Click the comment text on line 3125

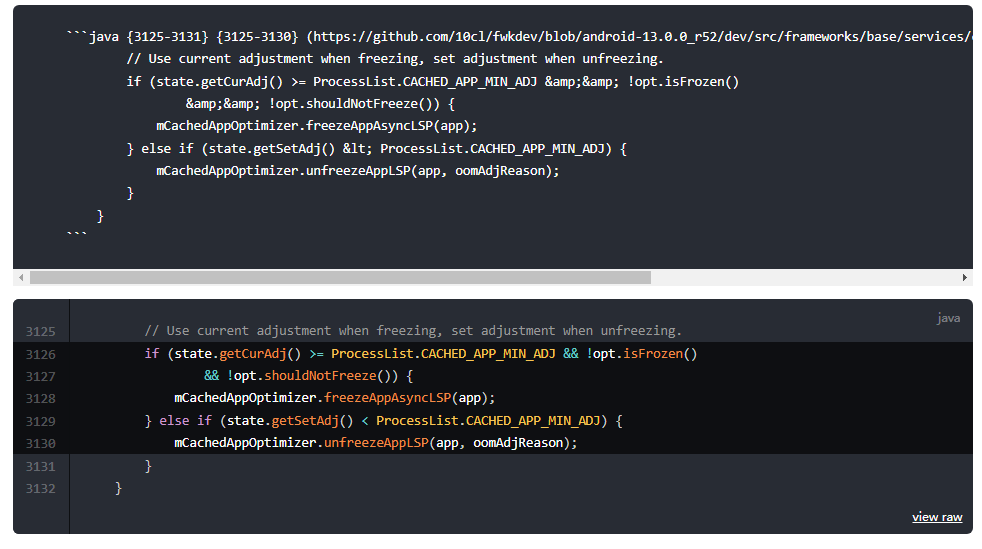click(413, 331)
